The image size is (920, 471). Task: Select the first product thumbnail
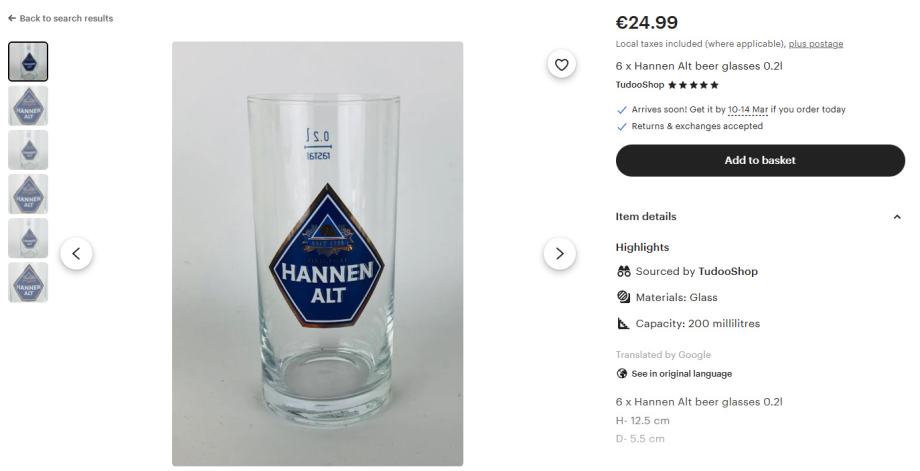[28, 62]
